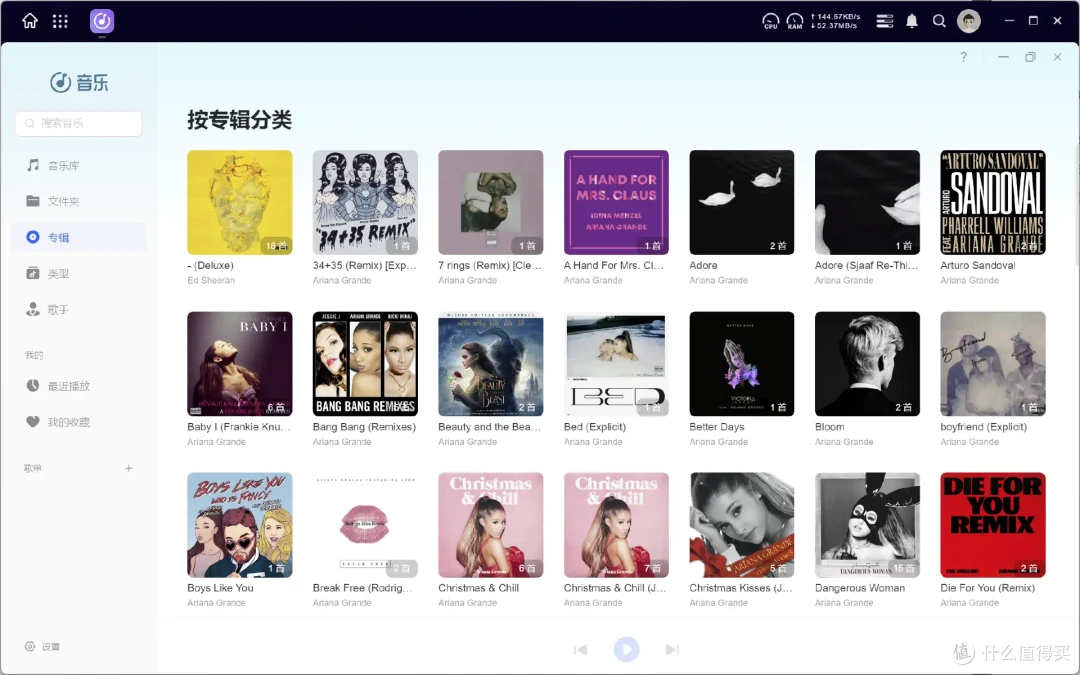This screenshot has width=1080, height=675.
Task: Click the Better Days title text
Action: (716, 427)
